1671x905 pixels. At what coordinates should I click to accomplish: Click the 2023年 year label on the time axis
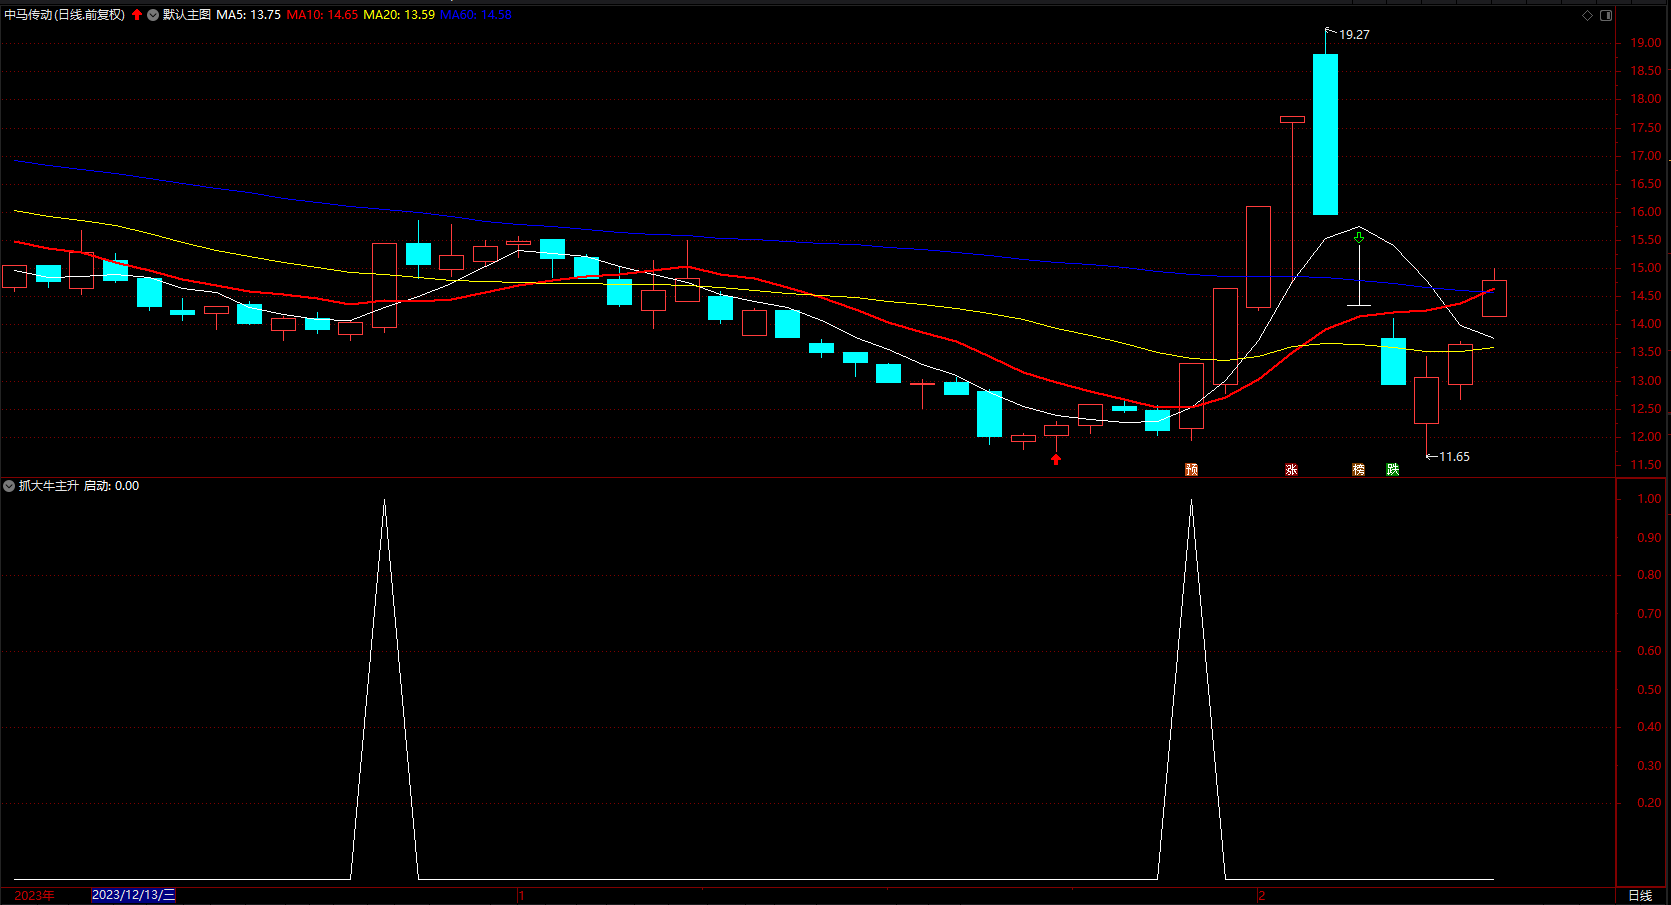[x=35, y=895]
